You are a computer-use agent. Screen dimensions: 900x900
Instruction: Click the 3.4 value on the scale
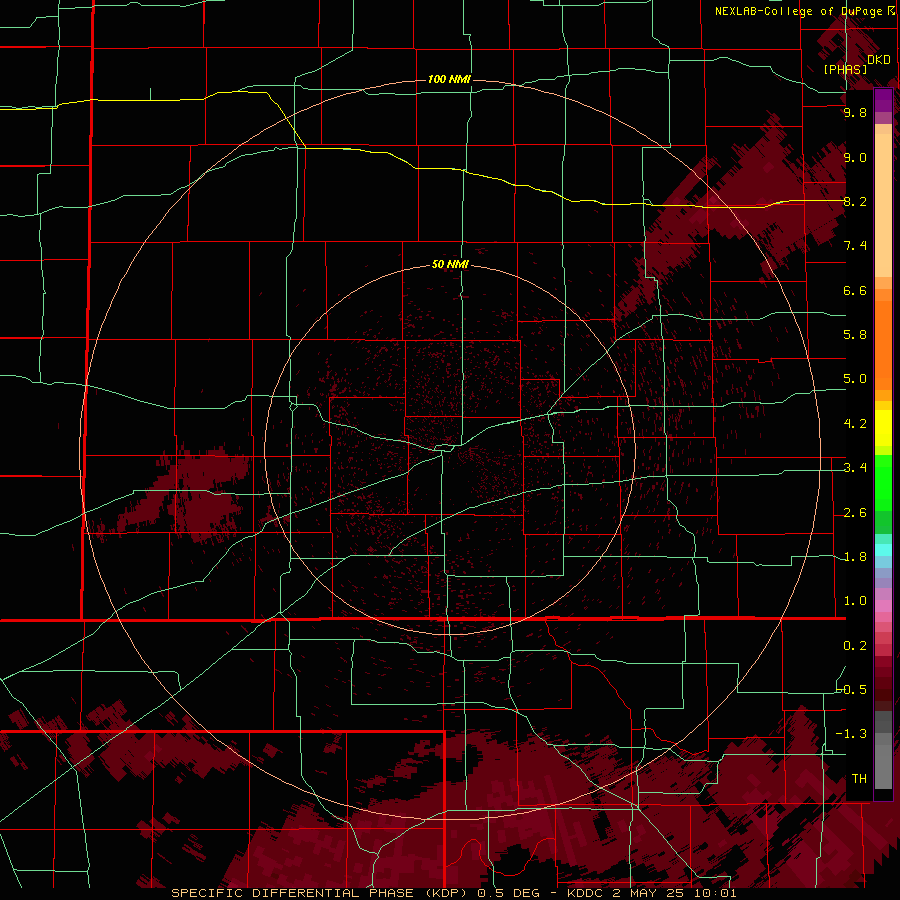[x=855, y=468]
